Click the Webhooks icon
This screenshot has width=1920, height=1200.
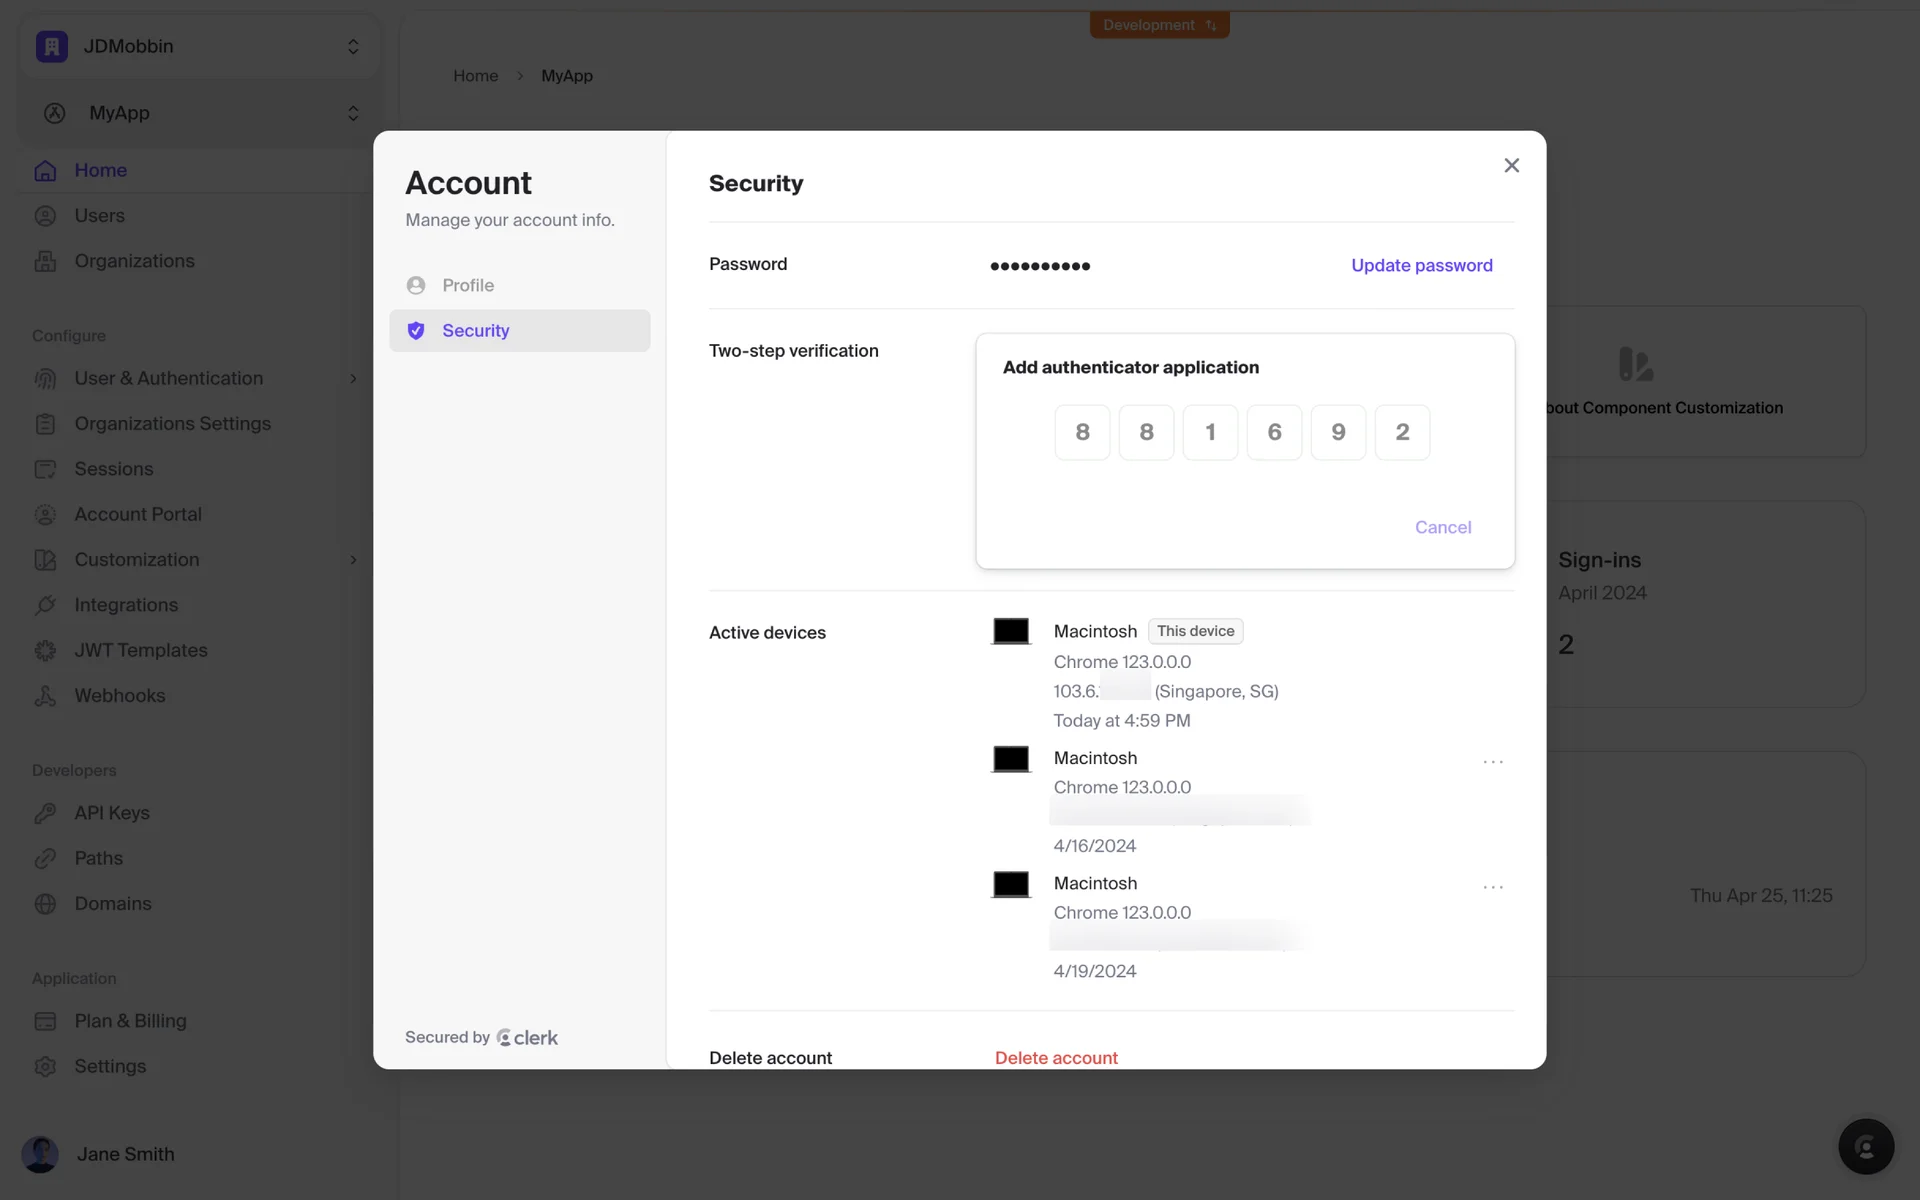[x=45, y=696]
